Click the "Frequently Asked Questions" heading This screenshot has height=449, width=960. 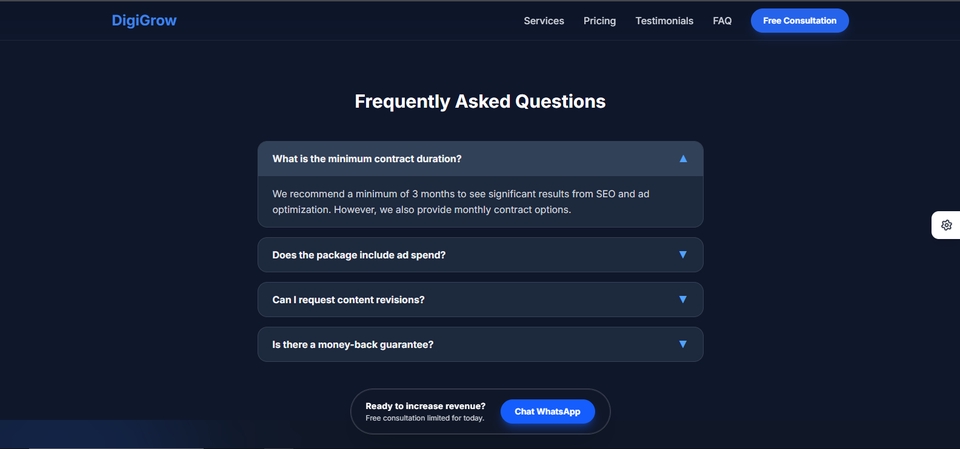point(480,101)
